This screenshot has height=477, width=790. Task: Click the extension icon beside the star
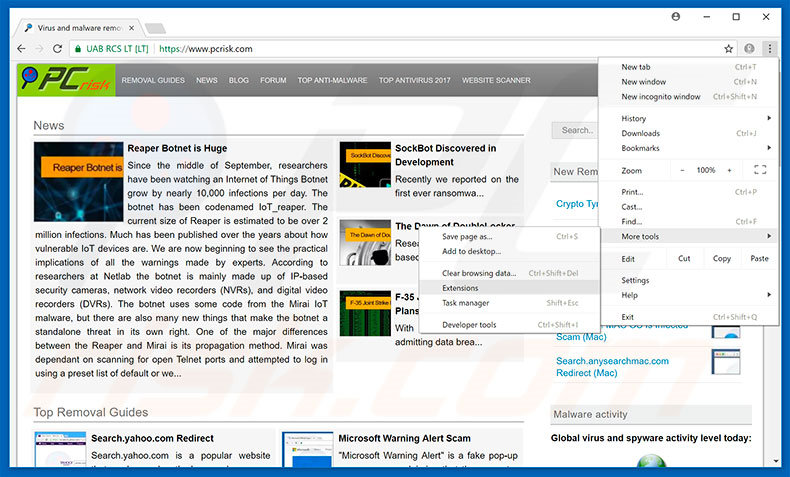(x=749, y=48)
